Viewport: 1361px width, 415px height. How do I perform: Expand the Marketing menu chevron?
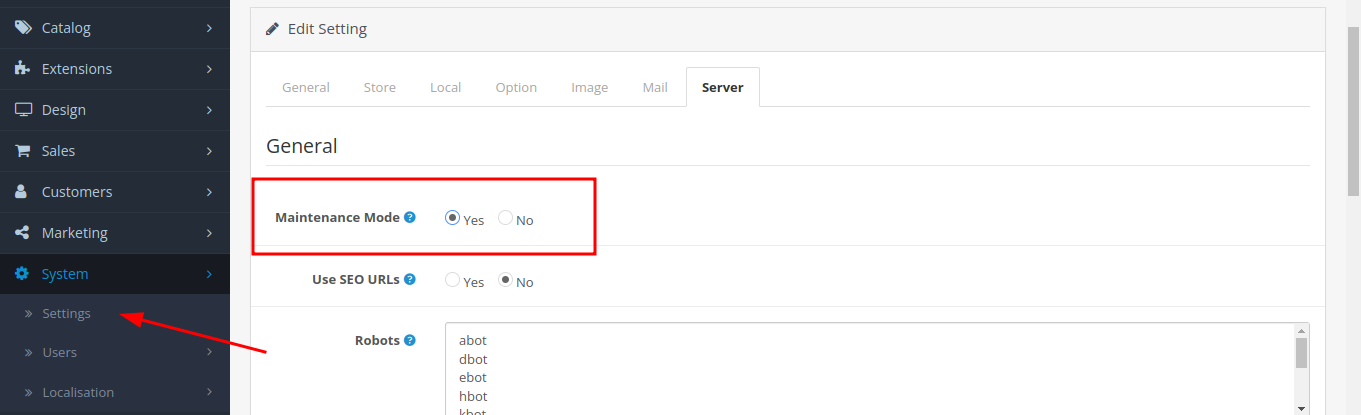tap(209, 233)
